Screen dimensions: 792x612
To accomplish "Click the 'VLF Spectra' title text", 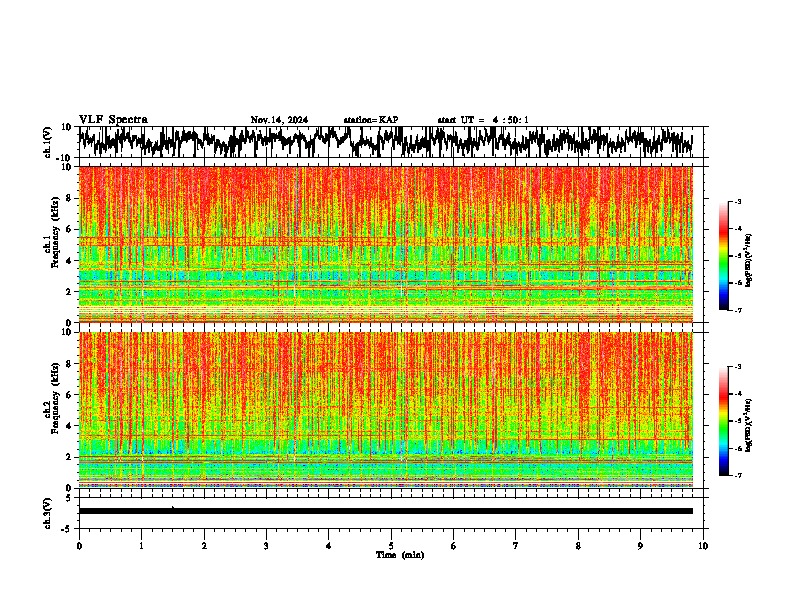I will pyautogui.click(x=113, y=120).
